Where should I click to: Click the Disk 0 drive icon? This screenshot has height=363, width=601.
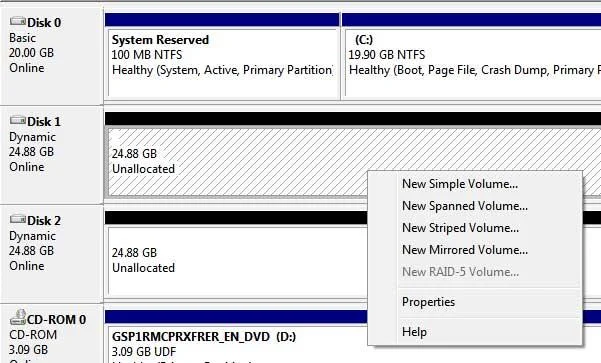(x=18, y=21)
